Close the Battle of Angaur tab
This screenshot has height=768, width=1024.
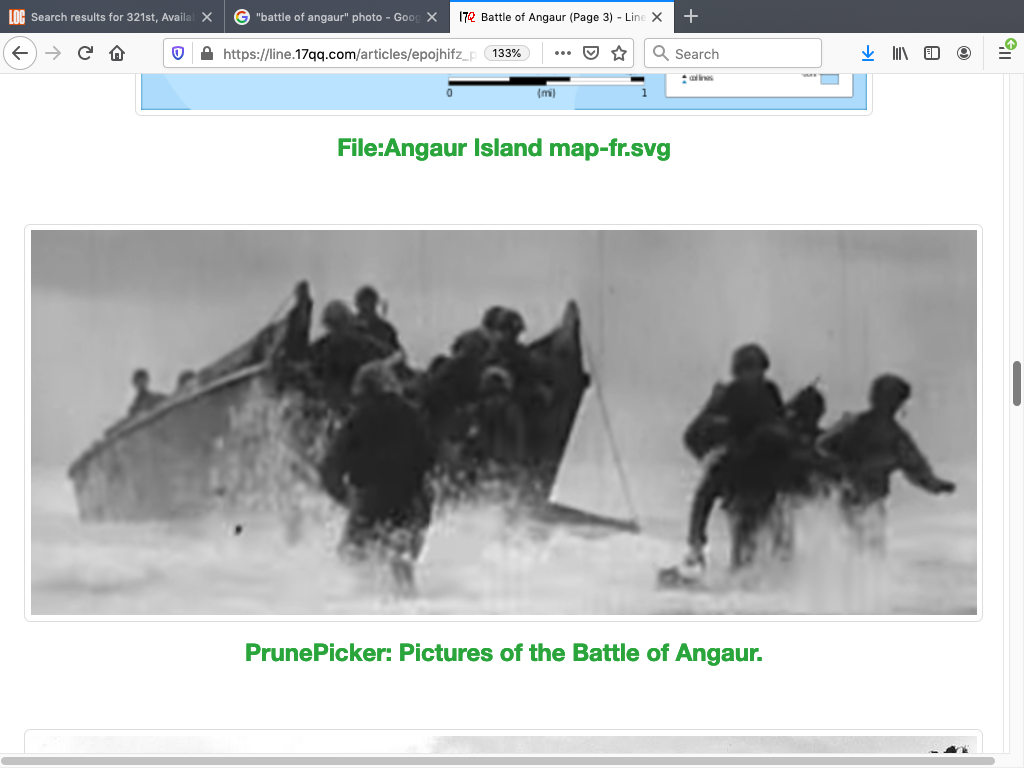coord(656,17)
